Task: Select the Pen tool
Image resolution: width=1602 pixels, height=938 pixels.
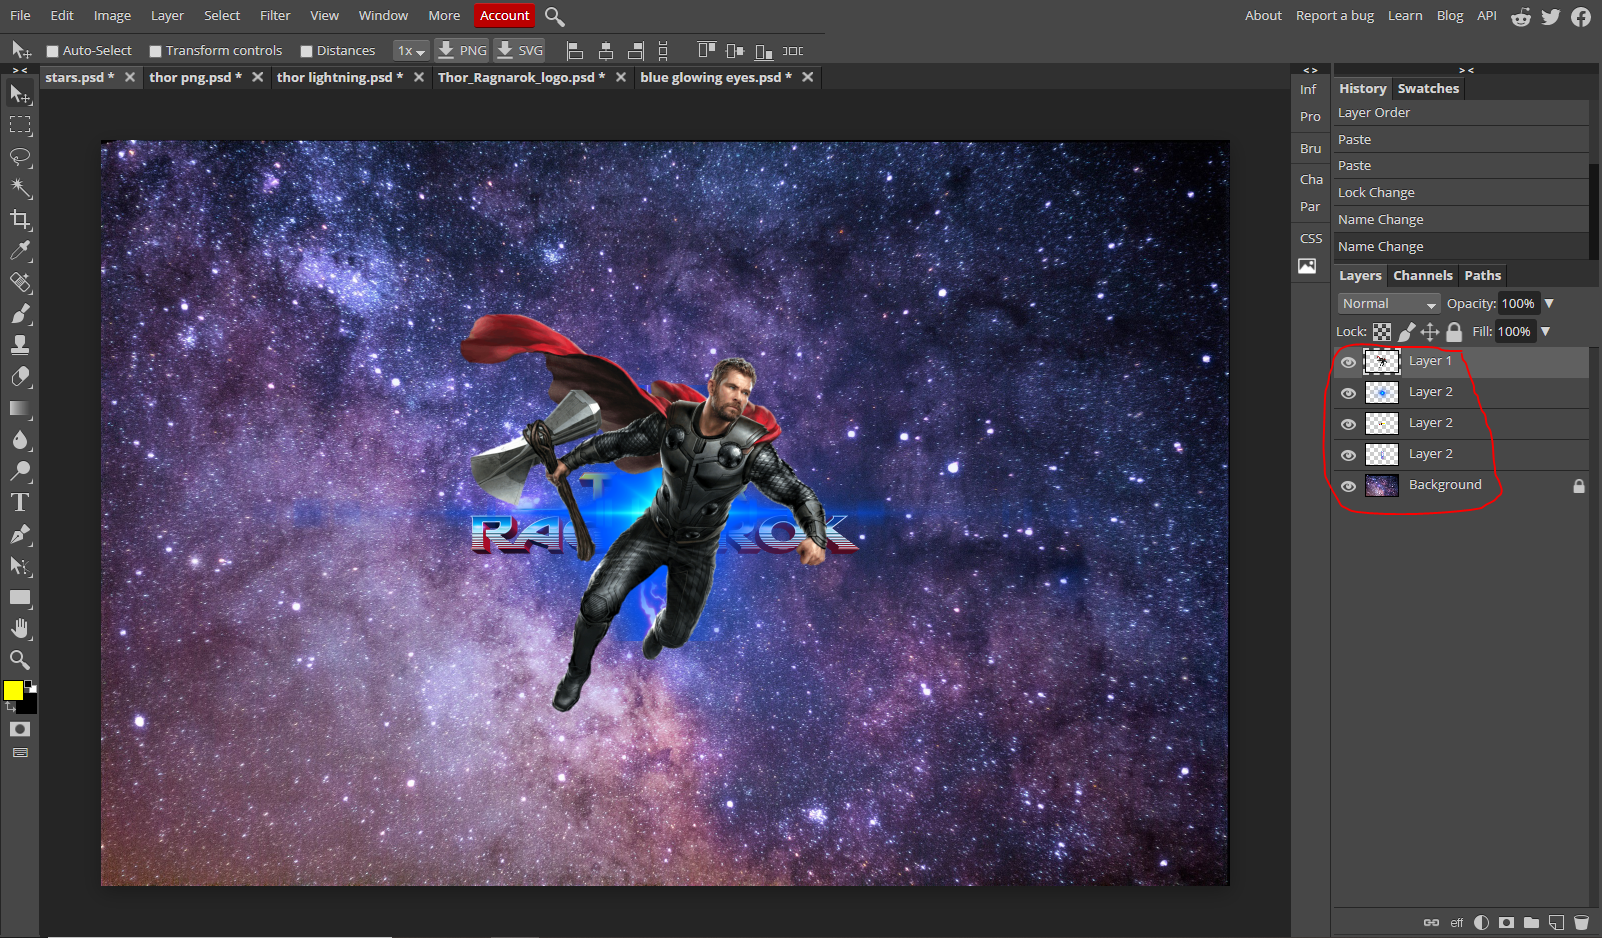Action: (20, 534)
